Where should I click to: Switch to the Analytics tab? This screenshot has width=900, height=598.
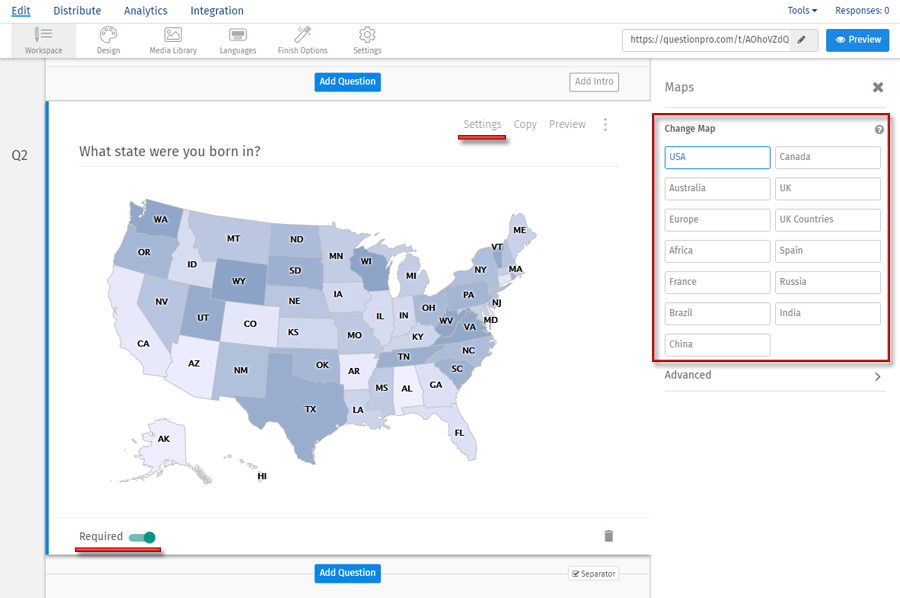(x=145, y=11)
